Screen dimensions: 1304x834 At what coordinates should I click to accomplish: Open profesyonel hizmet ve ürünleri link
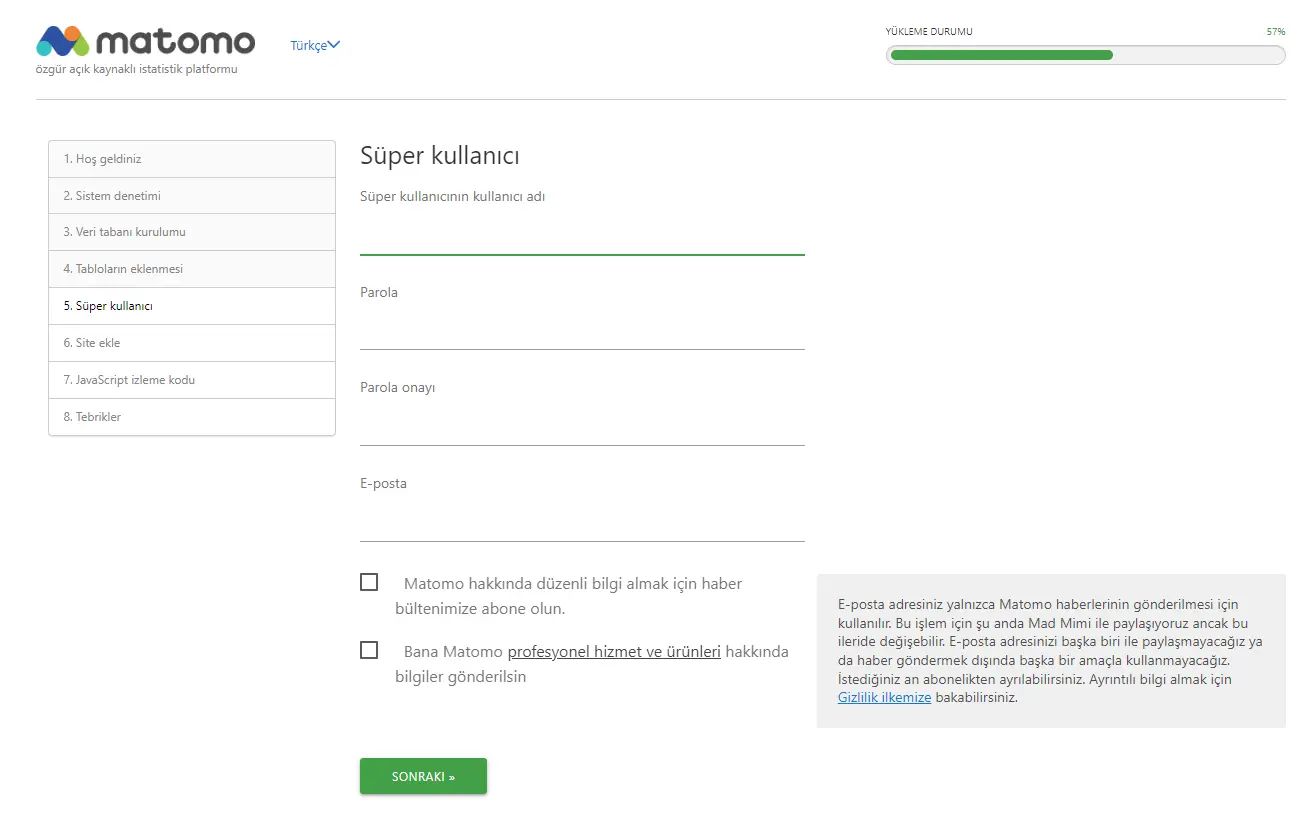pyautogui.click(x=614, y=652)
